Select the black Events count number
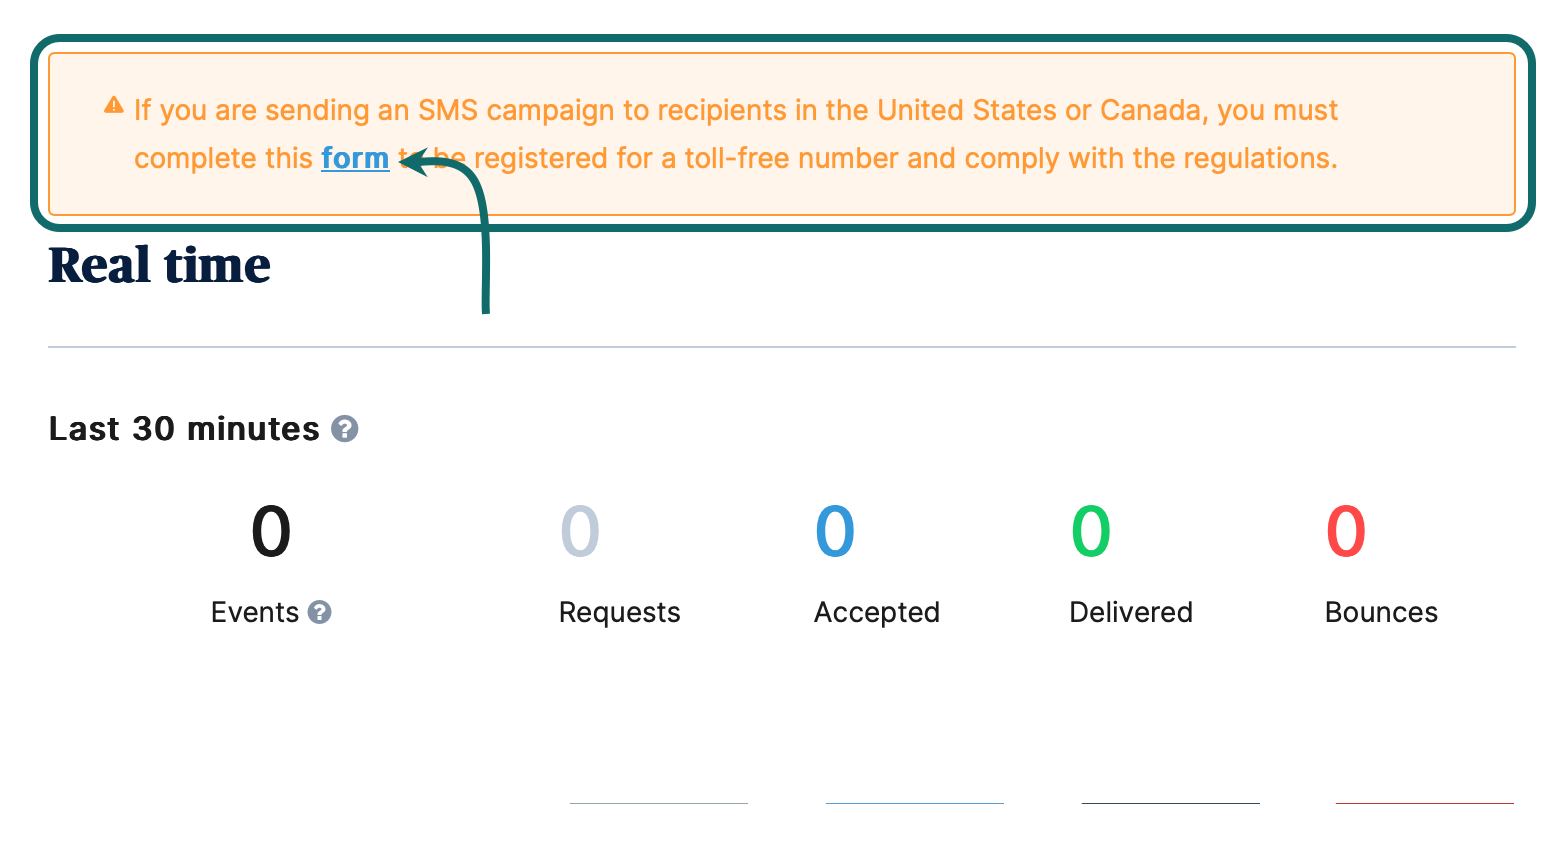Image resolution: width=1546 pixels, height=856 pixels. 271,531
